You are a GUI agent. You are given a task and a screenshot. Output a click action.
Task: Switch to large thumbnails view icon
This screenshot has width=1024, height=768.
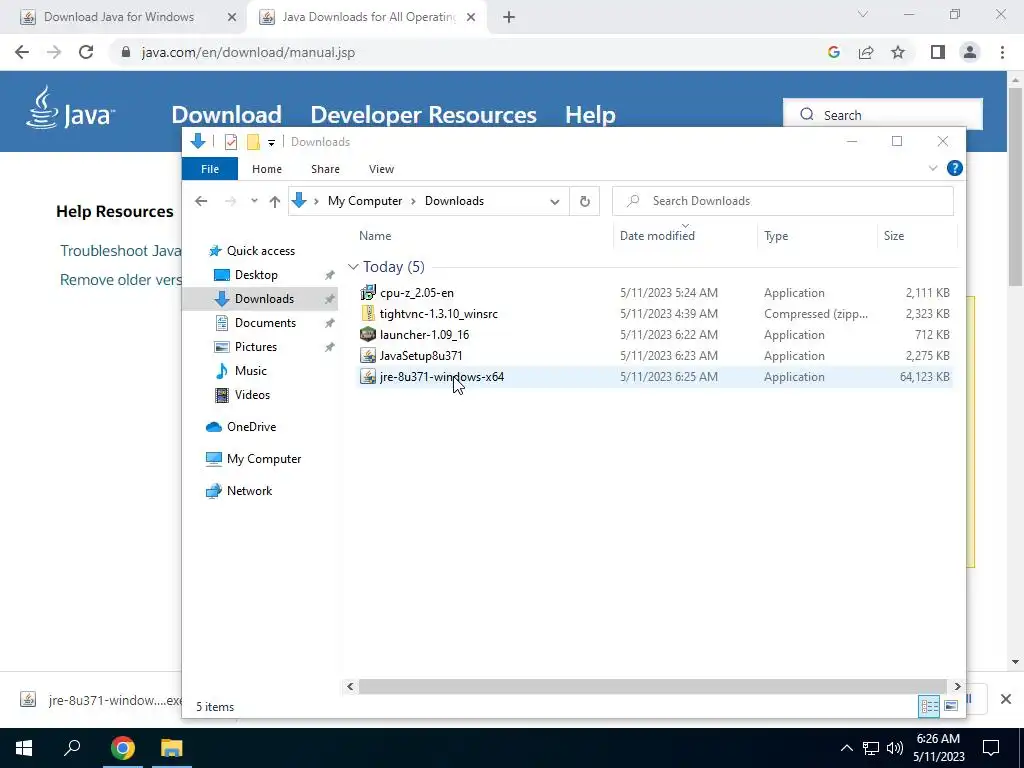[x=951, y=706]
